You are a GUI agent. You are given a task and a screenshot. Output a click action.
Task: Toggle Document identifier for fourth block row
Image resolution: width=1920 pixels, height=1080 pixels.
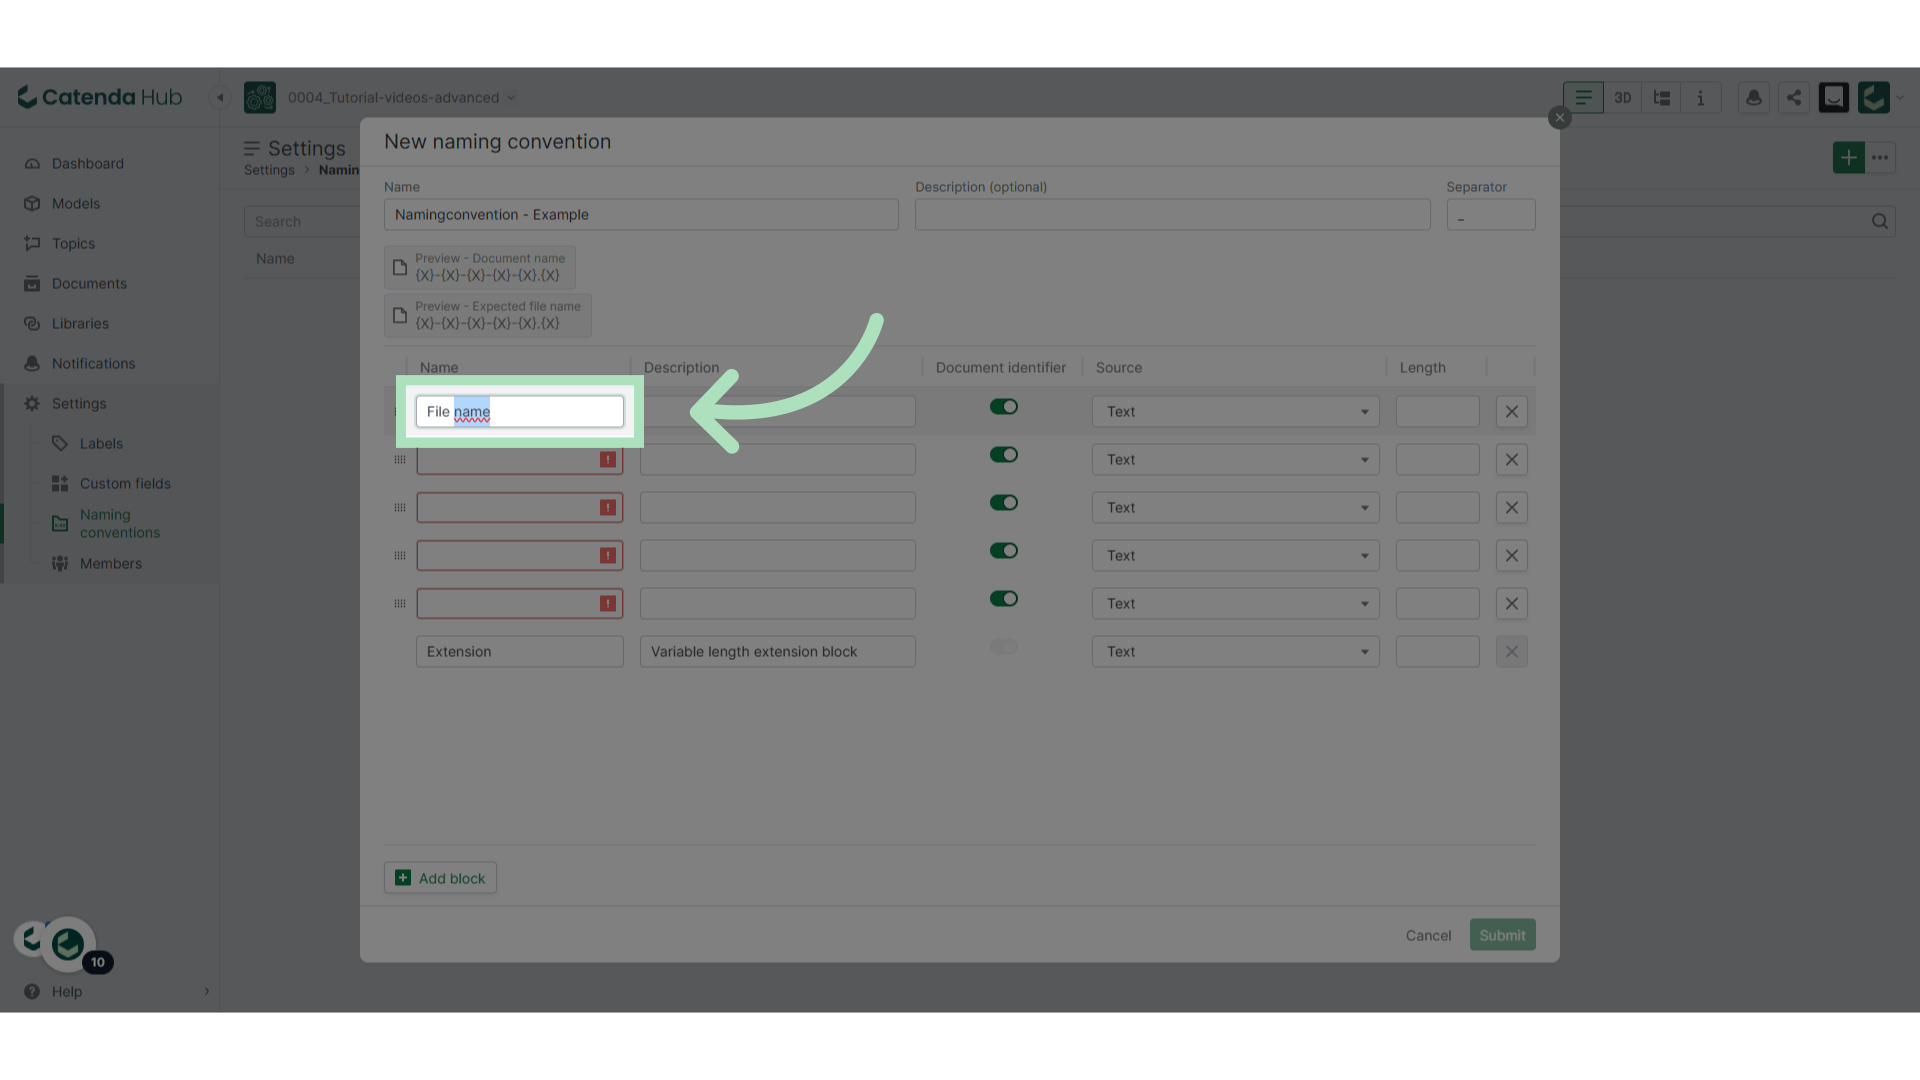1004,550
